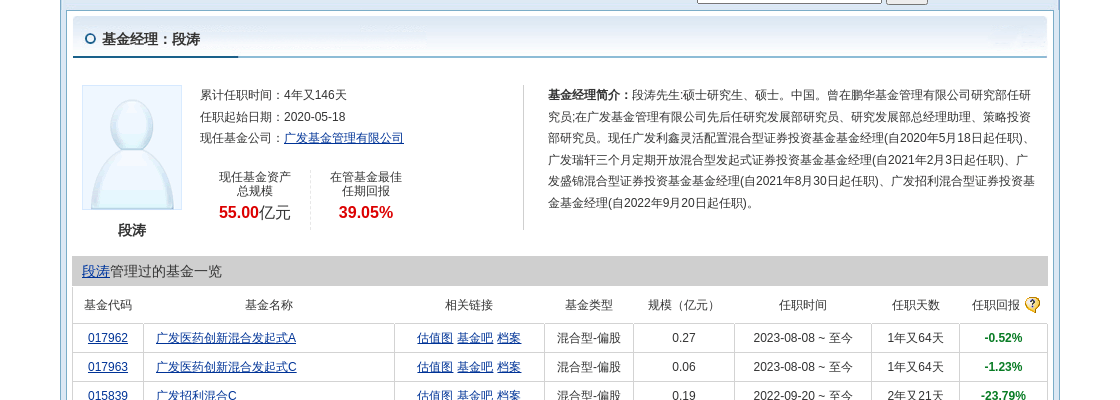Open 广发基金管理有限公司 company link
This screenshot has height=400, width=1120.
(x=344, y=138)
